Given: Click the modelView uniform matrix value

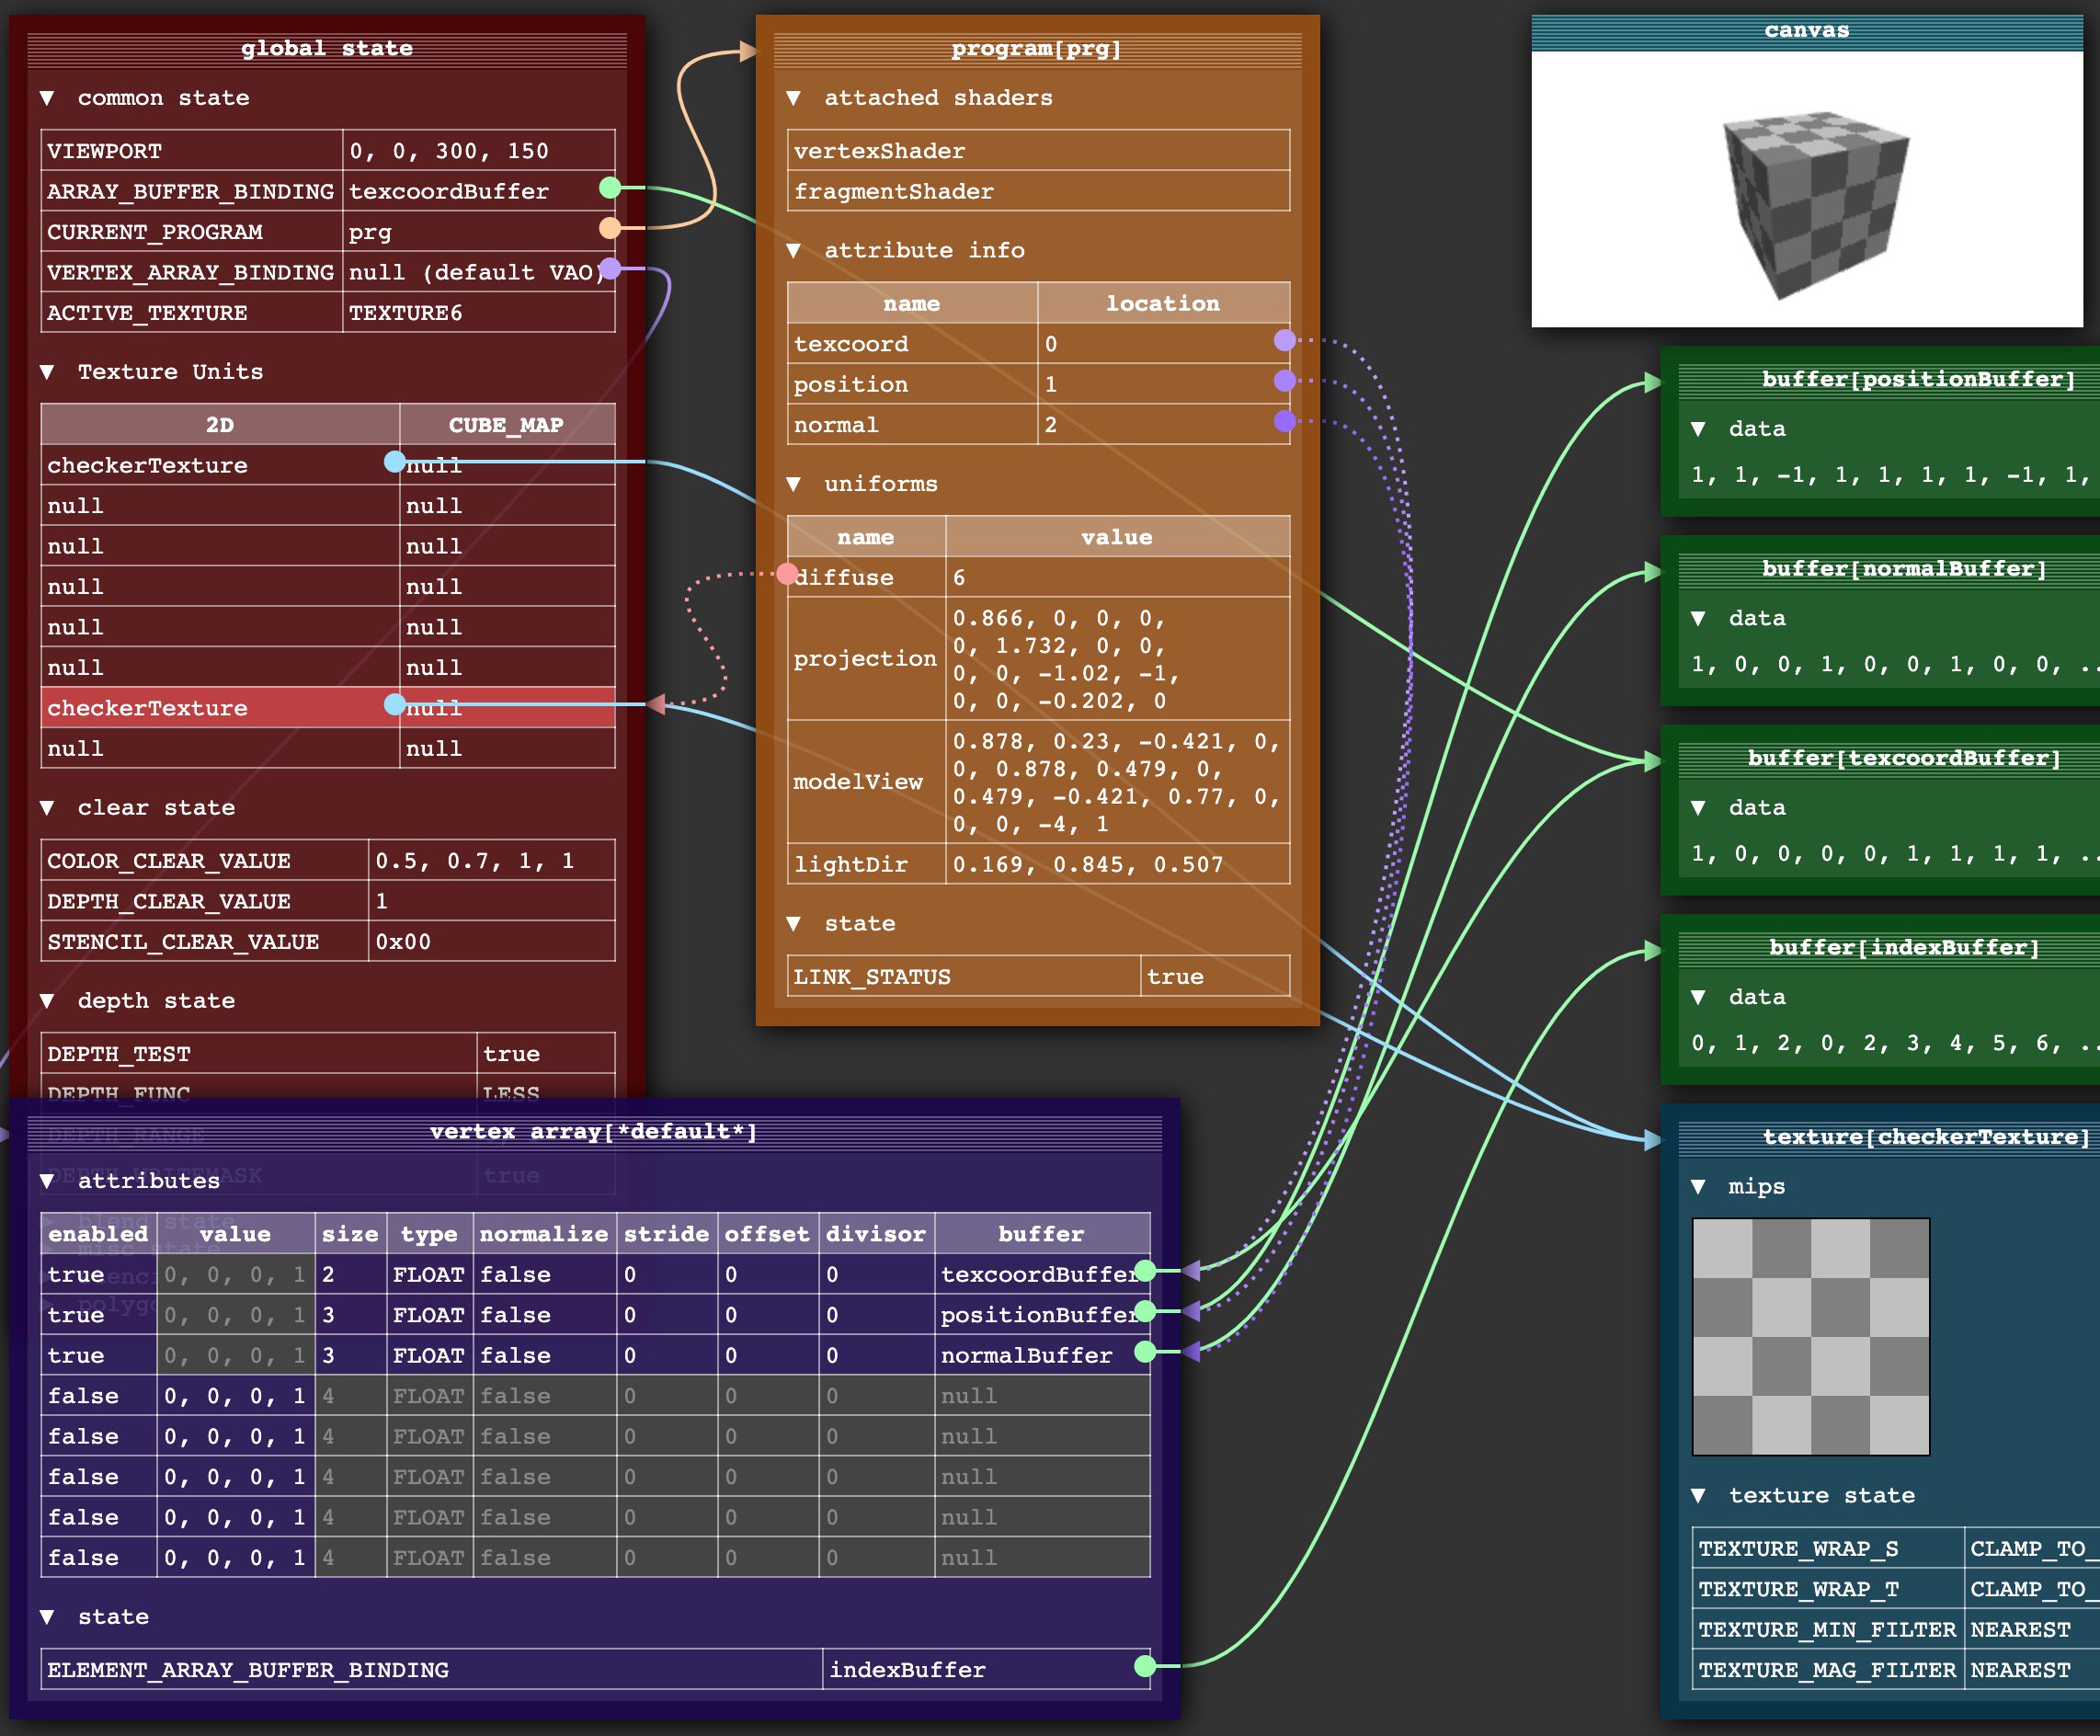Looking at the screenshot, I should [x=1117, y=782].
